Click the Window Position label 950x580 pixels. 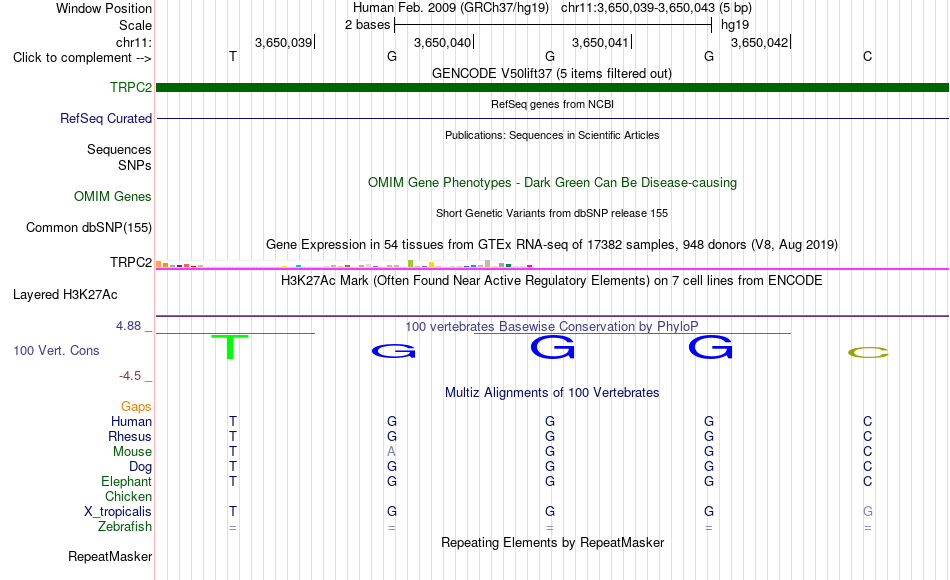click(x=104, y=8)
